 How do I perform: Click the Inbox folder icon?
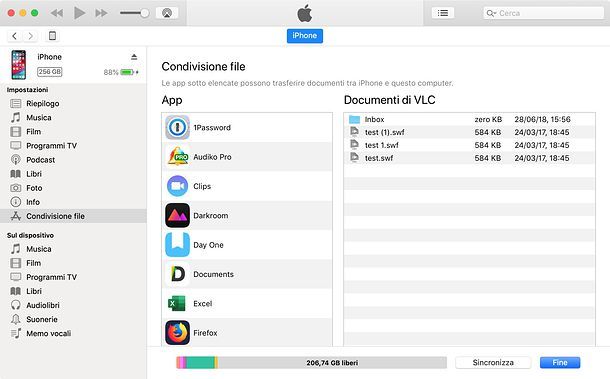coord(354,119)
